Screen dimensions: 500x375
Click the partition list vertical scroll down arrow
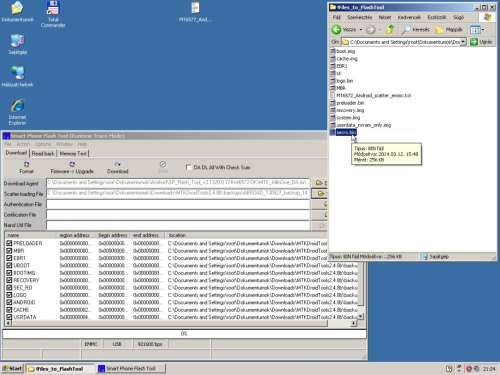[x=361, y=316]
